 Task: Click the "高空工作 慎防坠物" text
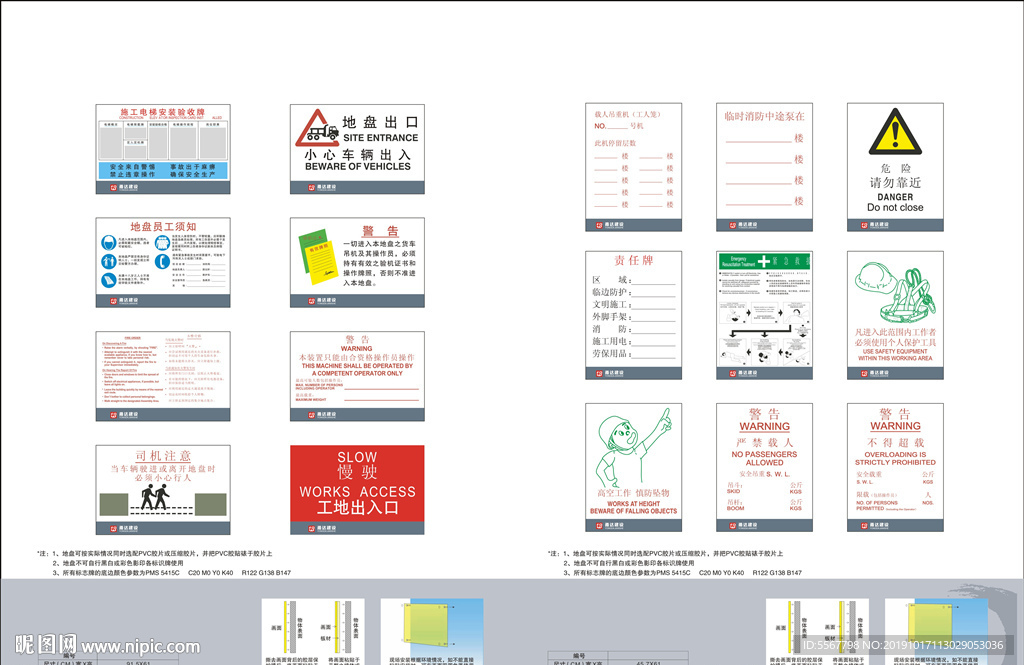tap(633, 493)
